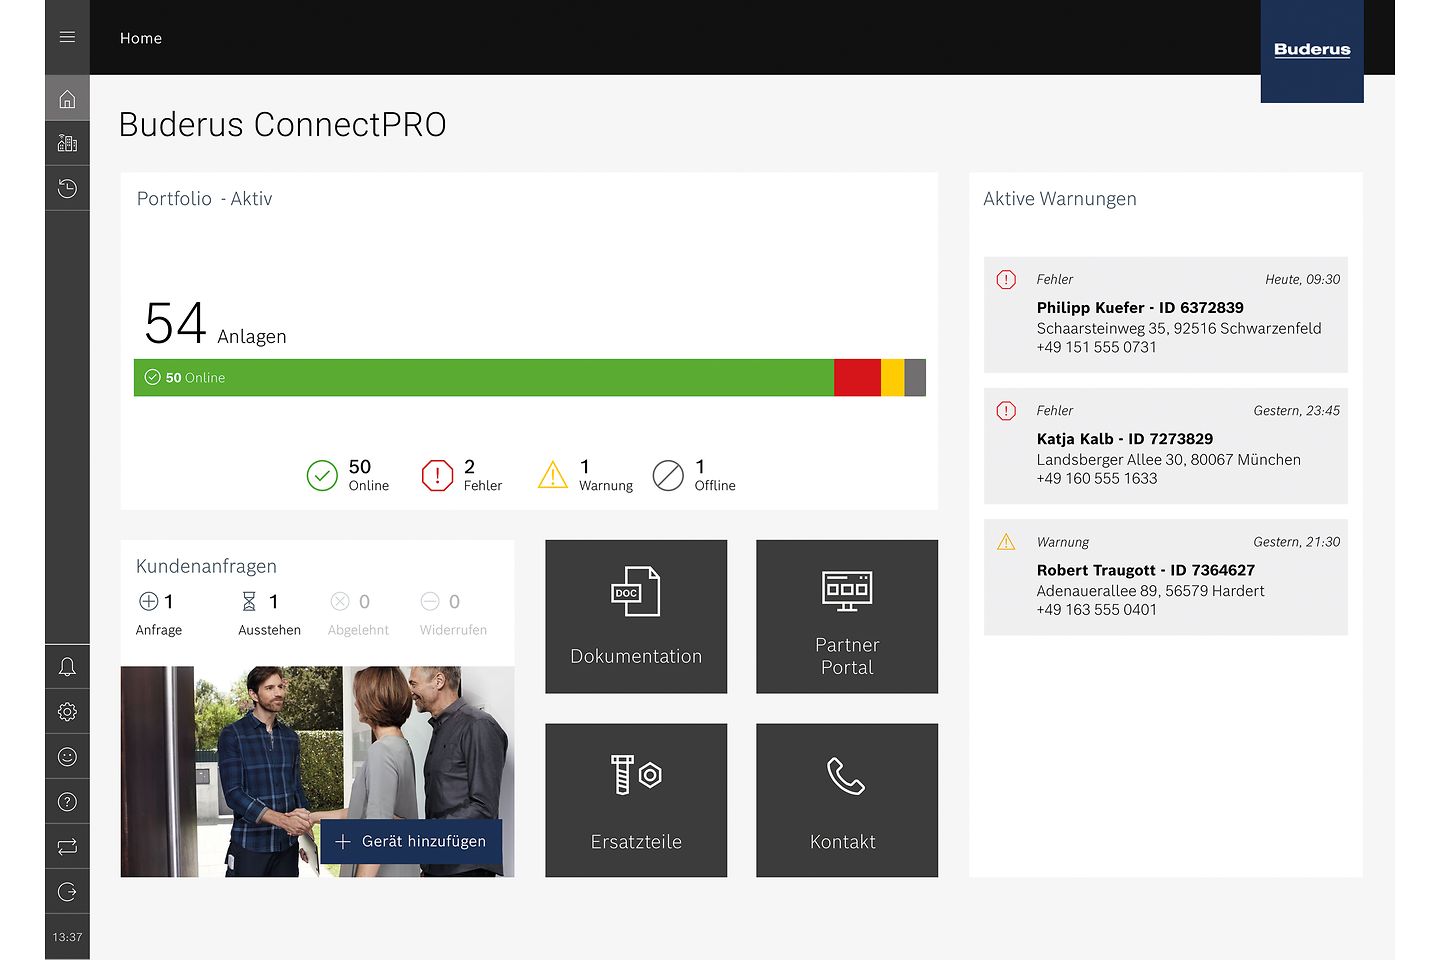Click address Schaarsteinweg 35, 92516 Schwarzenfeld

[1179, 328]
